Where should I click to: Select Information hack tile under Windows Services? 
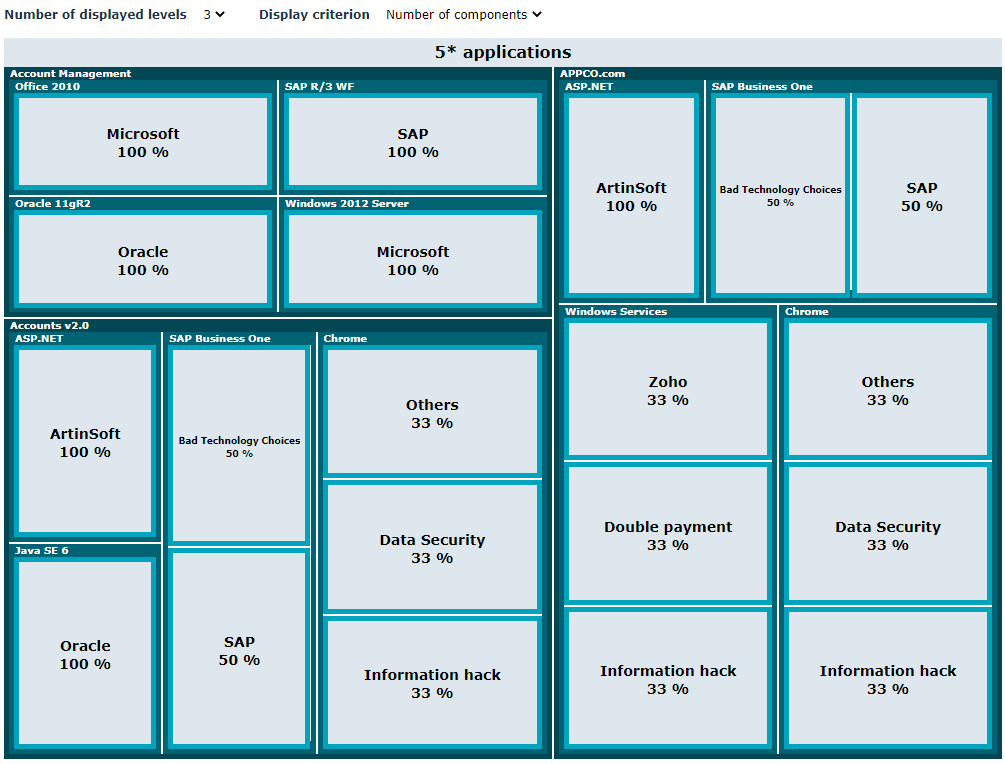(667, 679)
